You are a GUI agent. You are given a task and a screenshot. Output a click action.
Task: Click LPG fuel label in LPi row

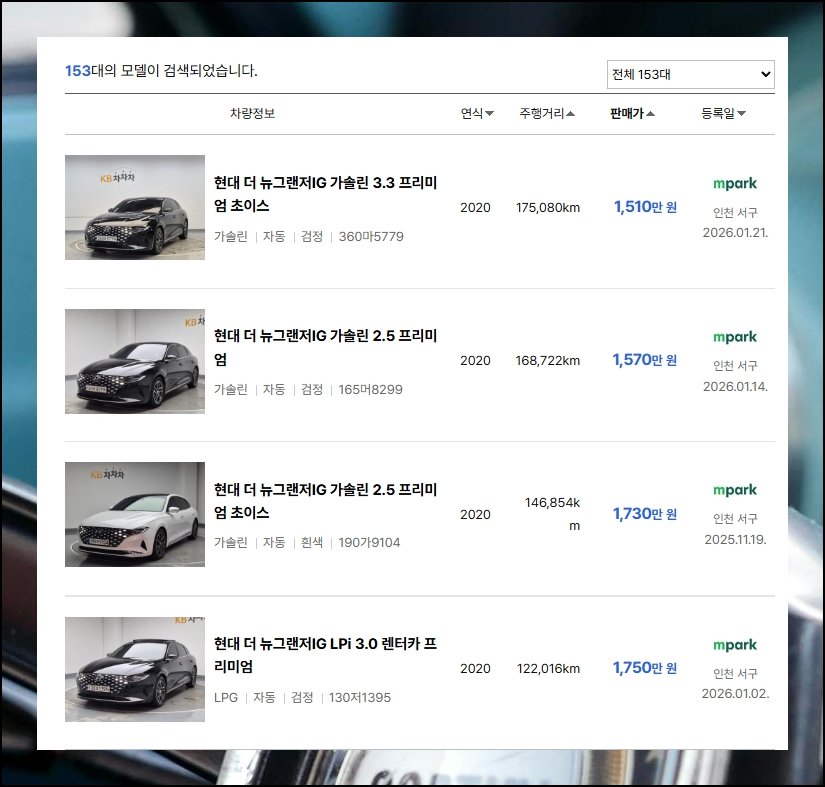(226, 698)
